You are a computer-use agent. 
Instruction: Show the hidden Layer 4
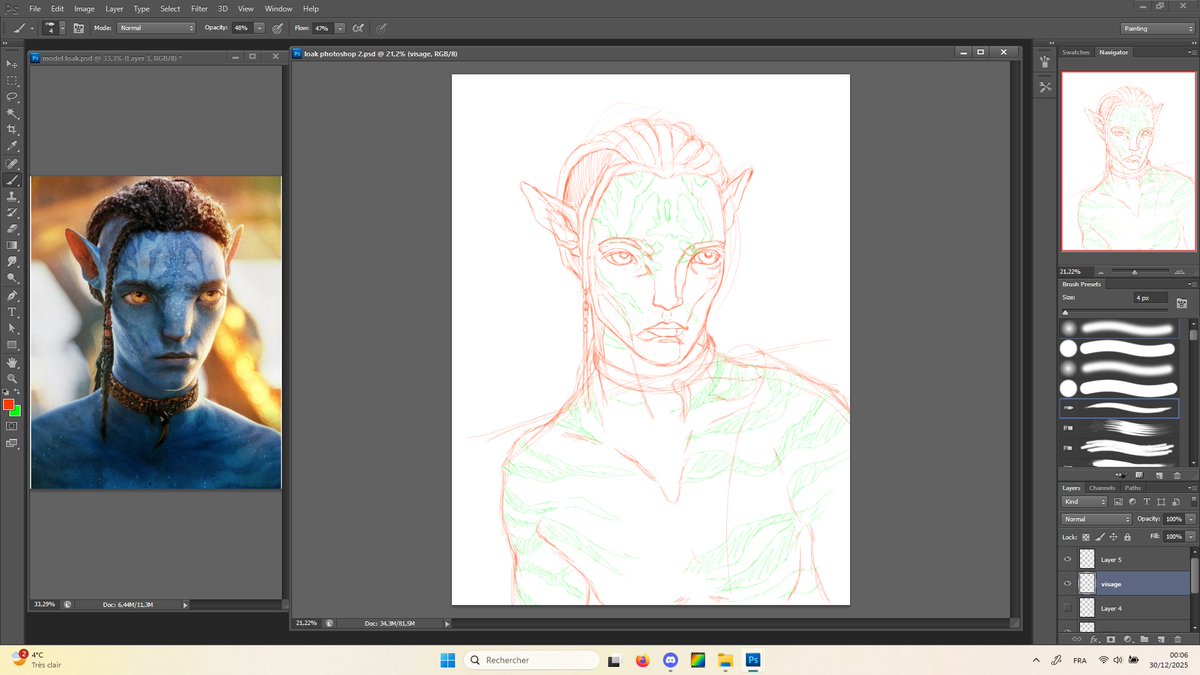1068,608
